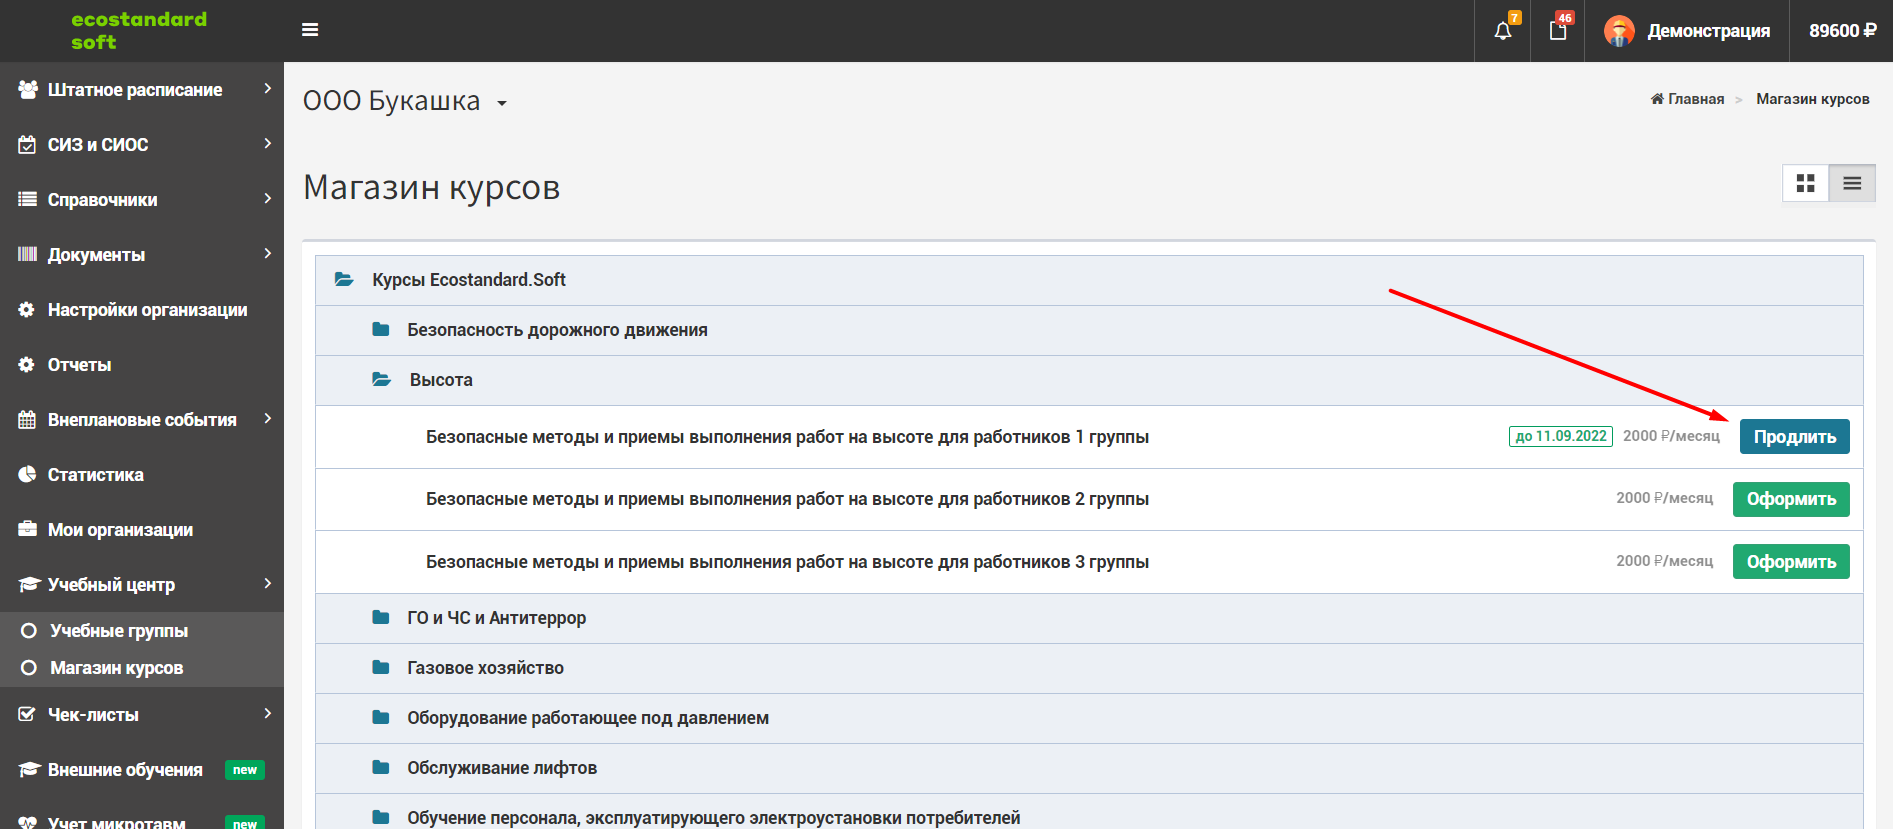Select the Магазин курсов radio item
Viewport: 1893px width, 829px height.
(29, 667)
